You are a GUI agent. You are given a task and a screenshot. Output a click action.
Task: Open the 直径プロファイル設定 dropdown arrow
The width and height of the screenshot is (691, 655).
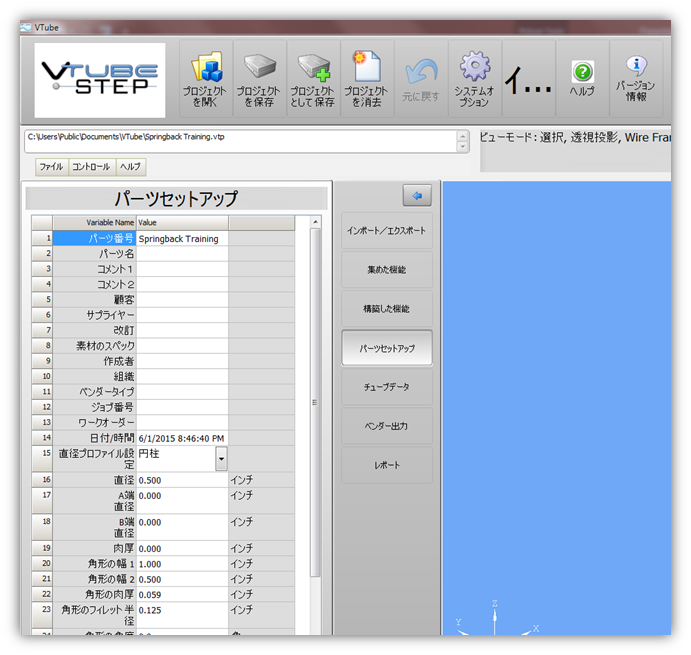point(221,459)
